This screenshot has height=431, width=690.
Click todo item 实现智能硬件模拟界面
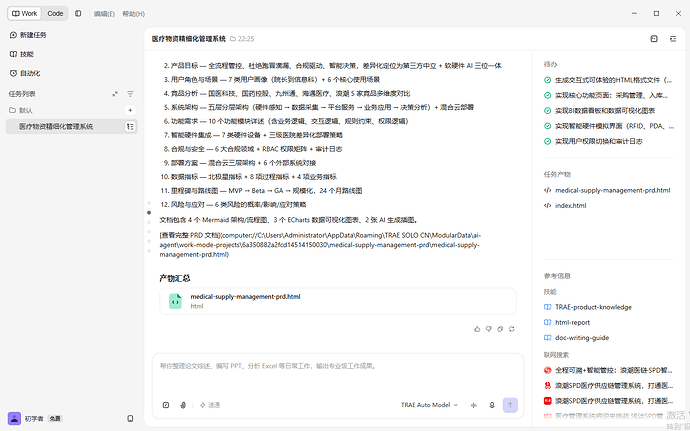coord(609,126)
